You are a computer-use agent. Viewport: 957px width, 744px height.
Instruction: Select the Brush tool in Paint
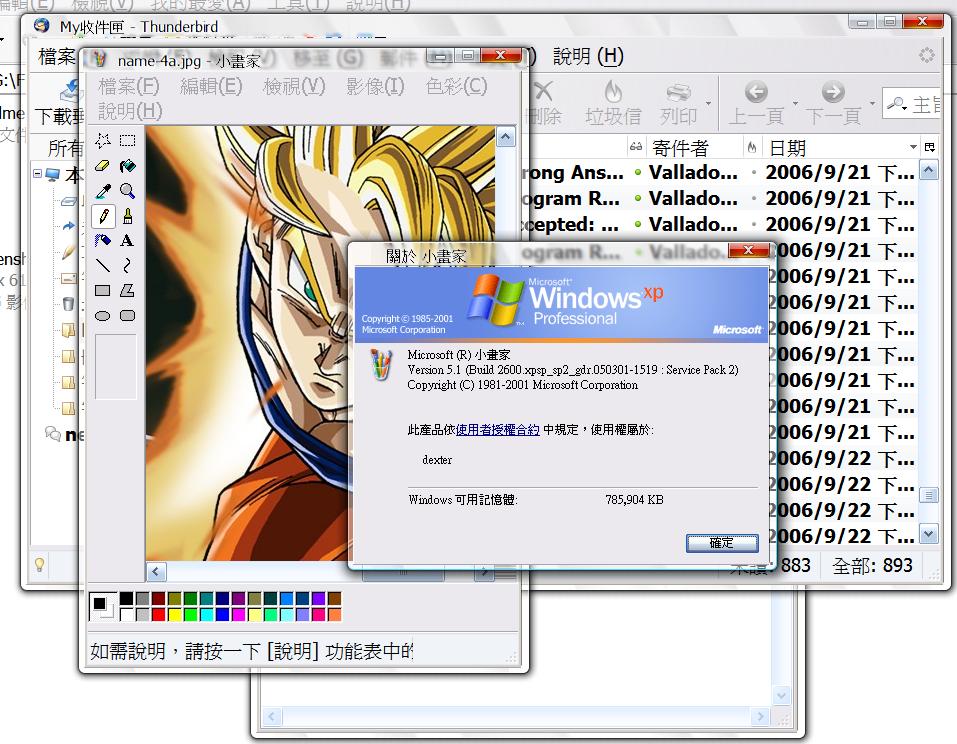point(128,216)
